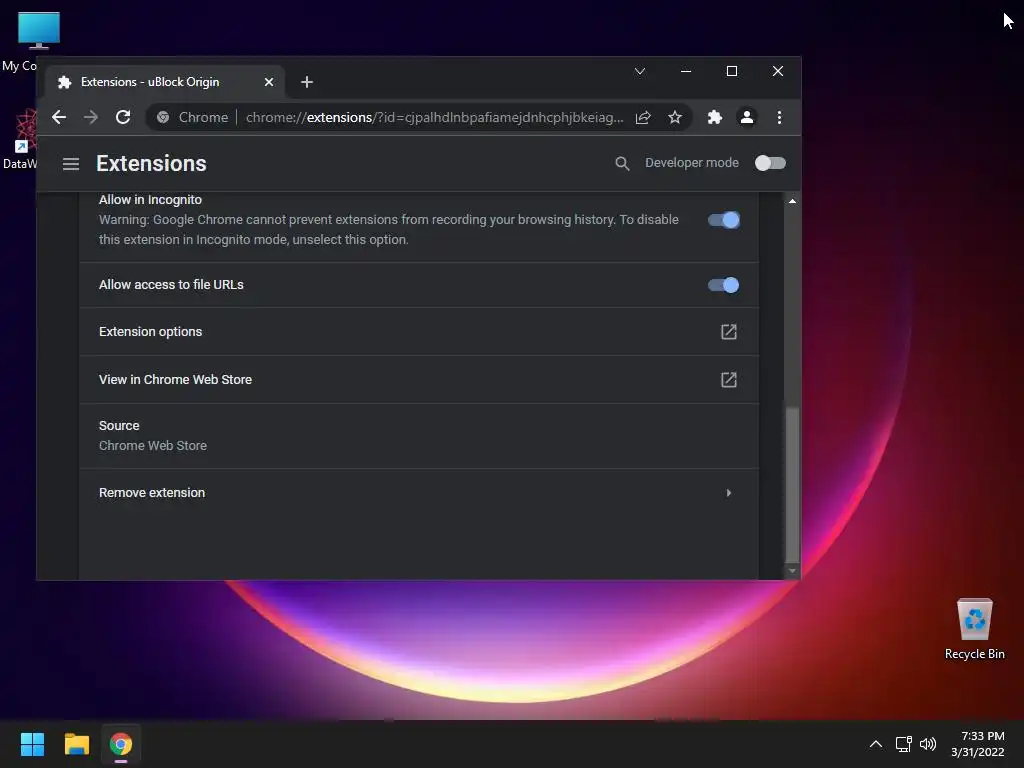Click the page scrollbar up arrow
The width and height of the screenshot is (1024, 768).
pos(792,201)
